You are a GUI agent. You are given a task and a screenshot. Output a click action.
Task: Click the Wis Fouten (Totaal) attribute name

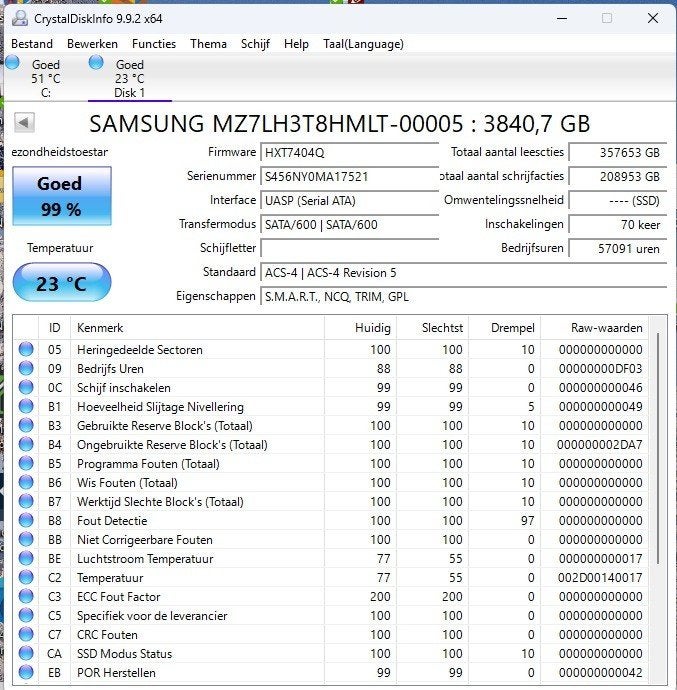pyautogui.click(x=127, y=483)
